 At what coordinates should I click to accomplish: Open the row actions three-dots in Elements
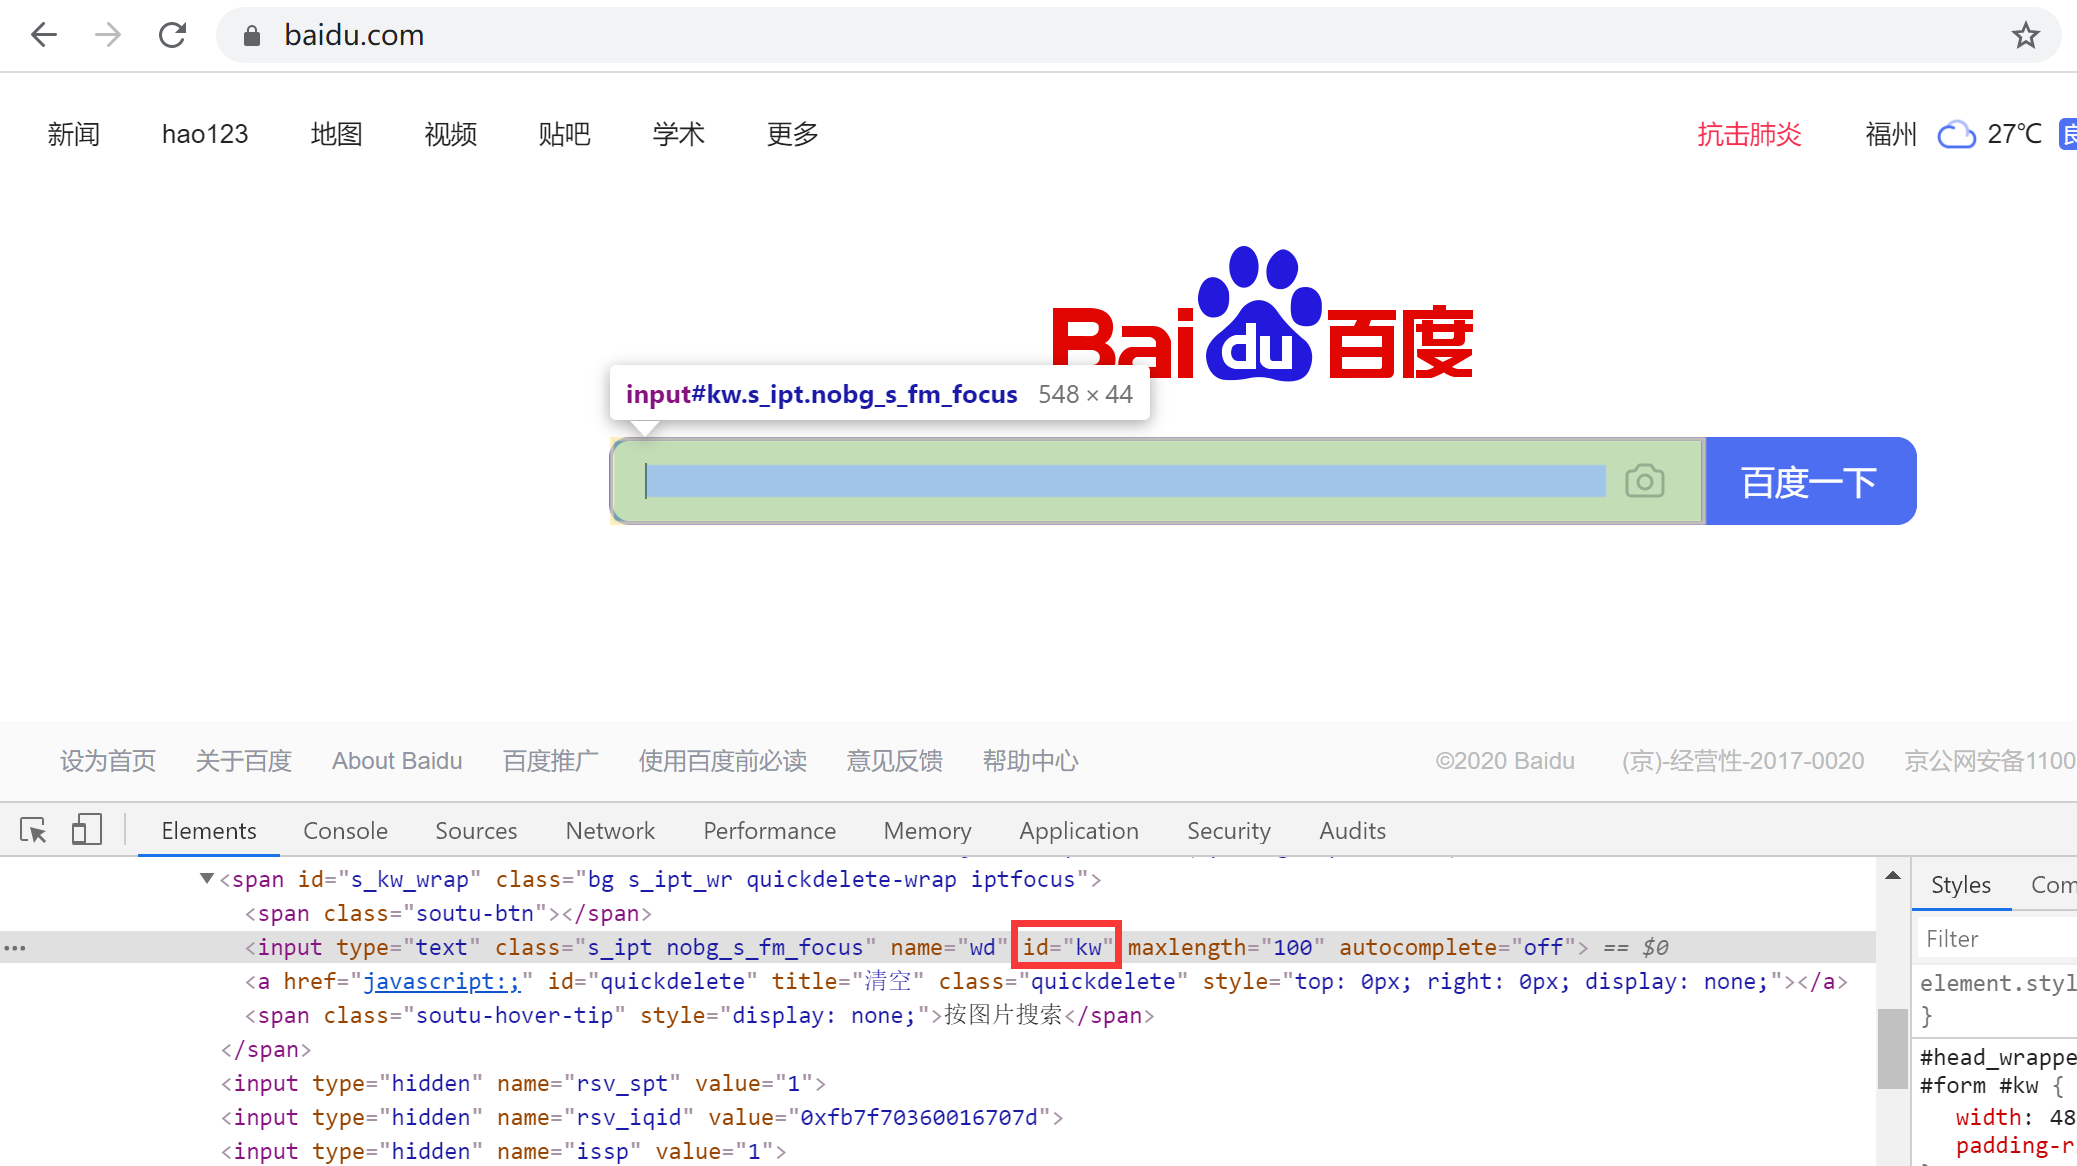15,947
